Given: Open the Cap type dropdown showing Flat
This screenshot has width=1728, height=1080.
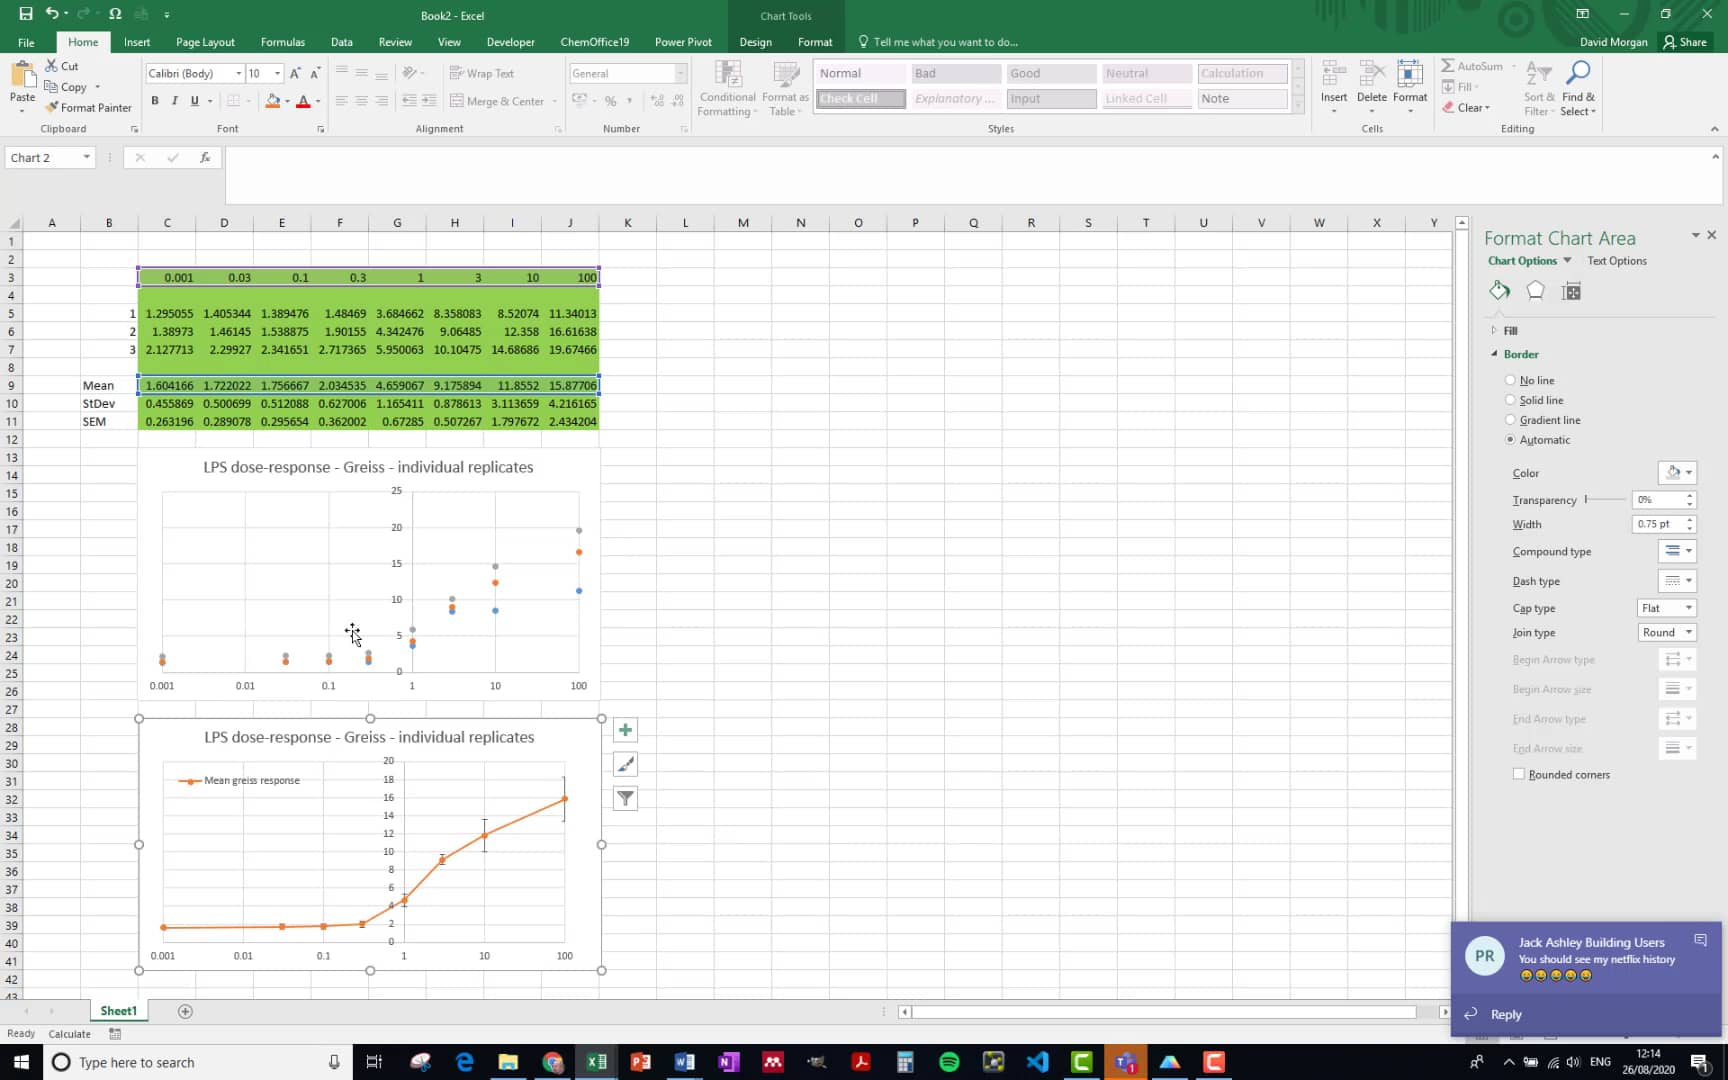Looking at the screenshot, I should tap(1665, 607).
